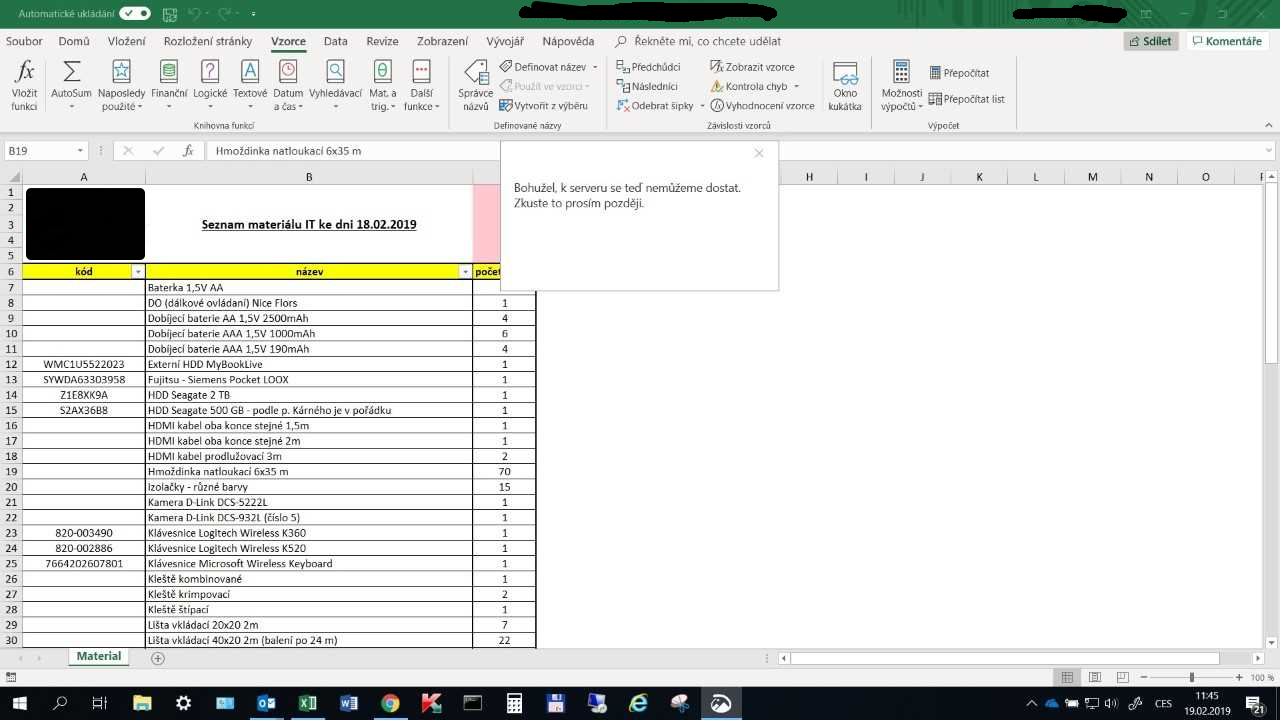The width and height of the screenshot is (1280, 720).
Task: Expand the Name Box dropdown arrow
Action: 80,151
